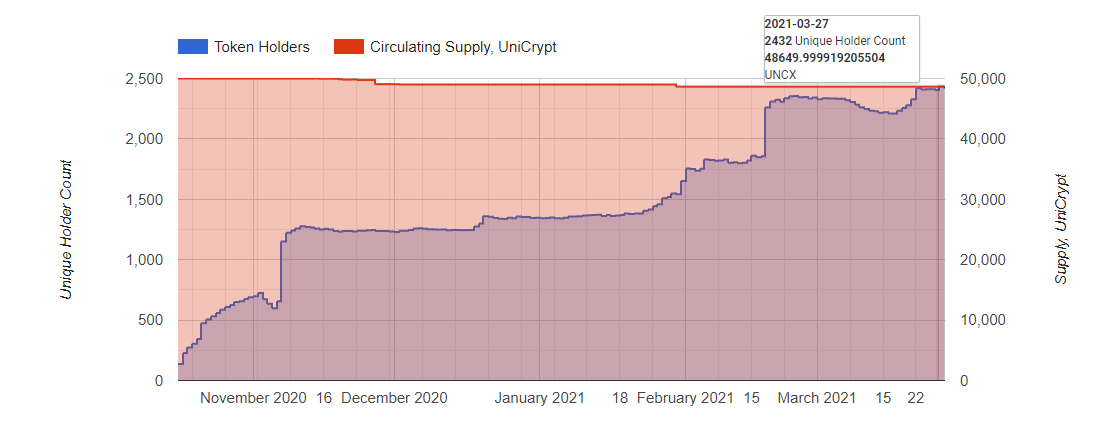The image size is (1113, 435).
Task: Click the 48649.999919205504 supply value in tooltip
Action: coord(825,57)
